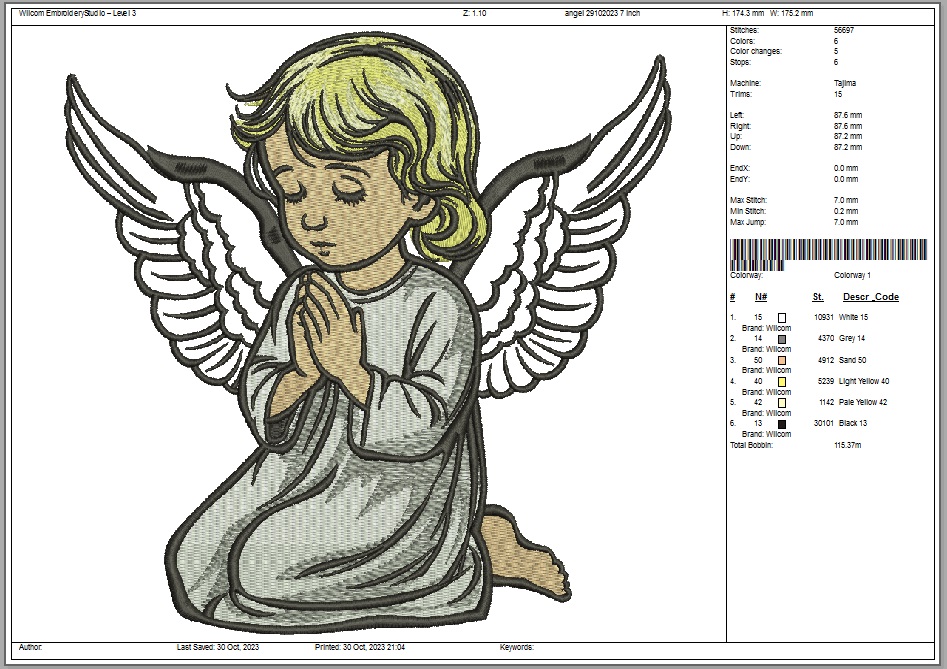The height and width of the screenshot is (669, 947).
Task: Select the Stitches count value 56697
Action: pos(844,31)
